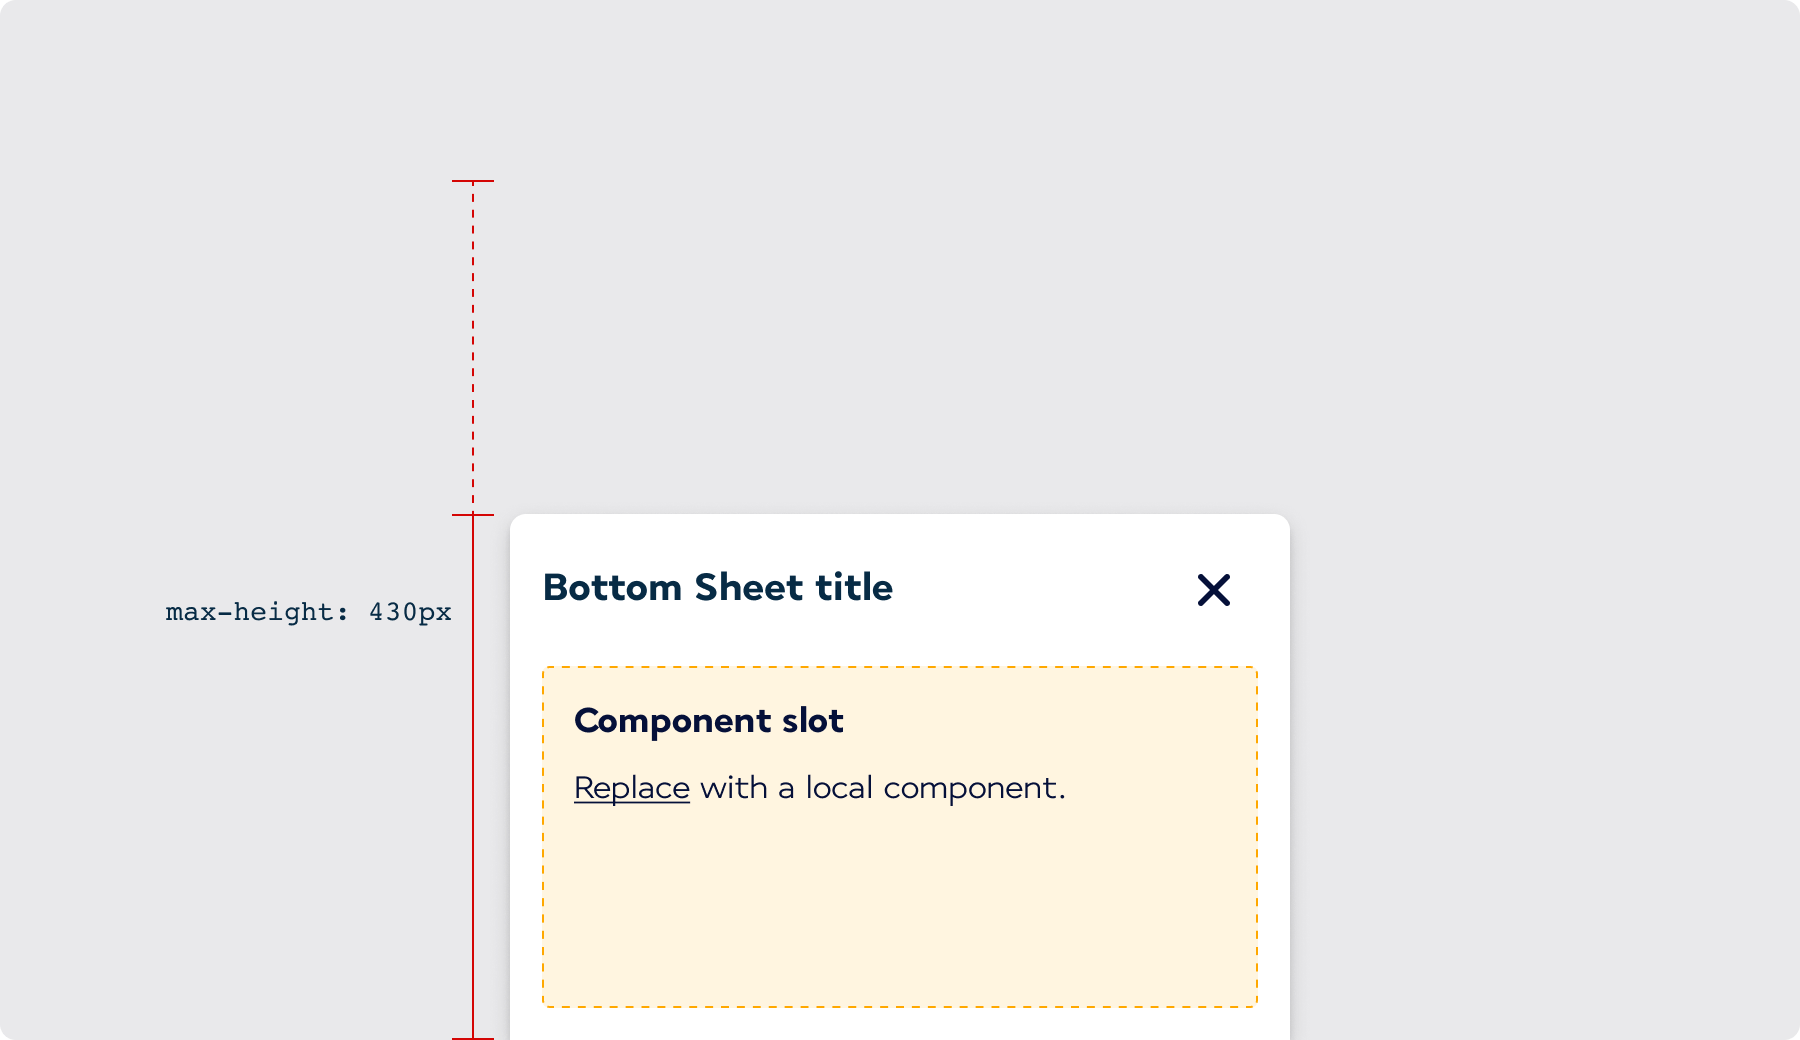This screenshot has width=1800, height=1040.
Task: Click the dashed red measurement line
Action: click(x=472, y=340)
